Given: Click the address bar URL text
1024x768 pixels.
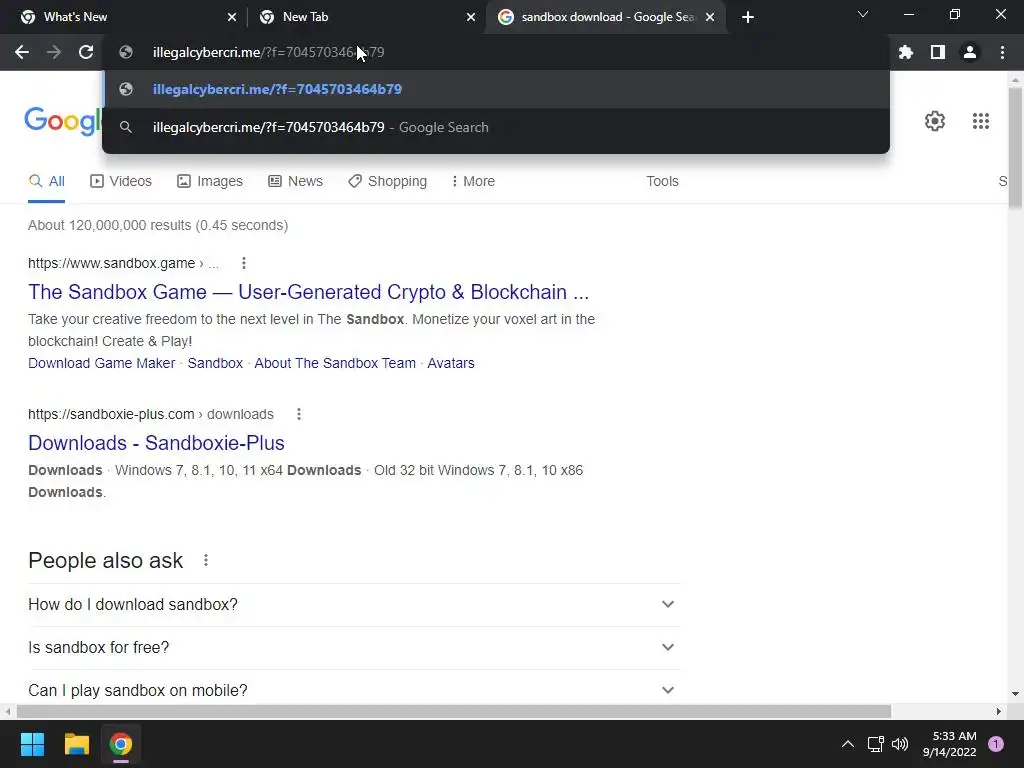Looking at the screenshot, I should (268, 52).
